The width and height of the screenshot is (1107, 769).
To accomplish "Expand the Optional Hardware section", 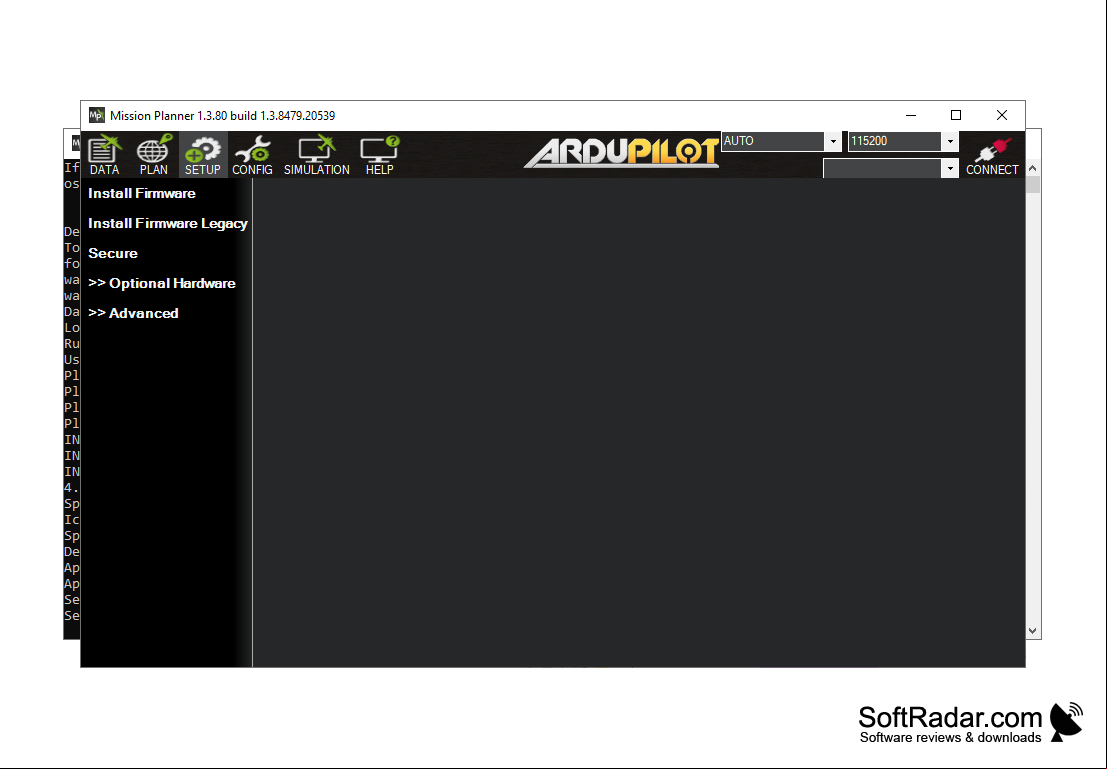I will (162, 283).
